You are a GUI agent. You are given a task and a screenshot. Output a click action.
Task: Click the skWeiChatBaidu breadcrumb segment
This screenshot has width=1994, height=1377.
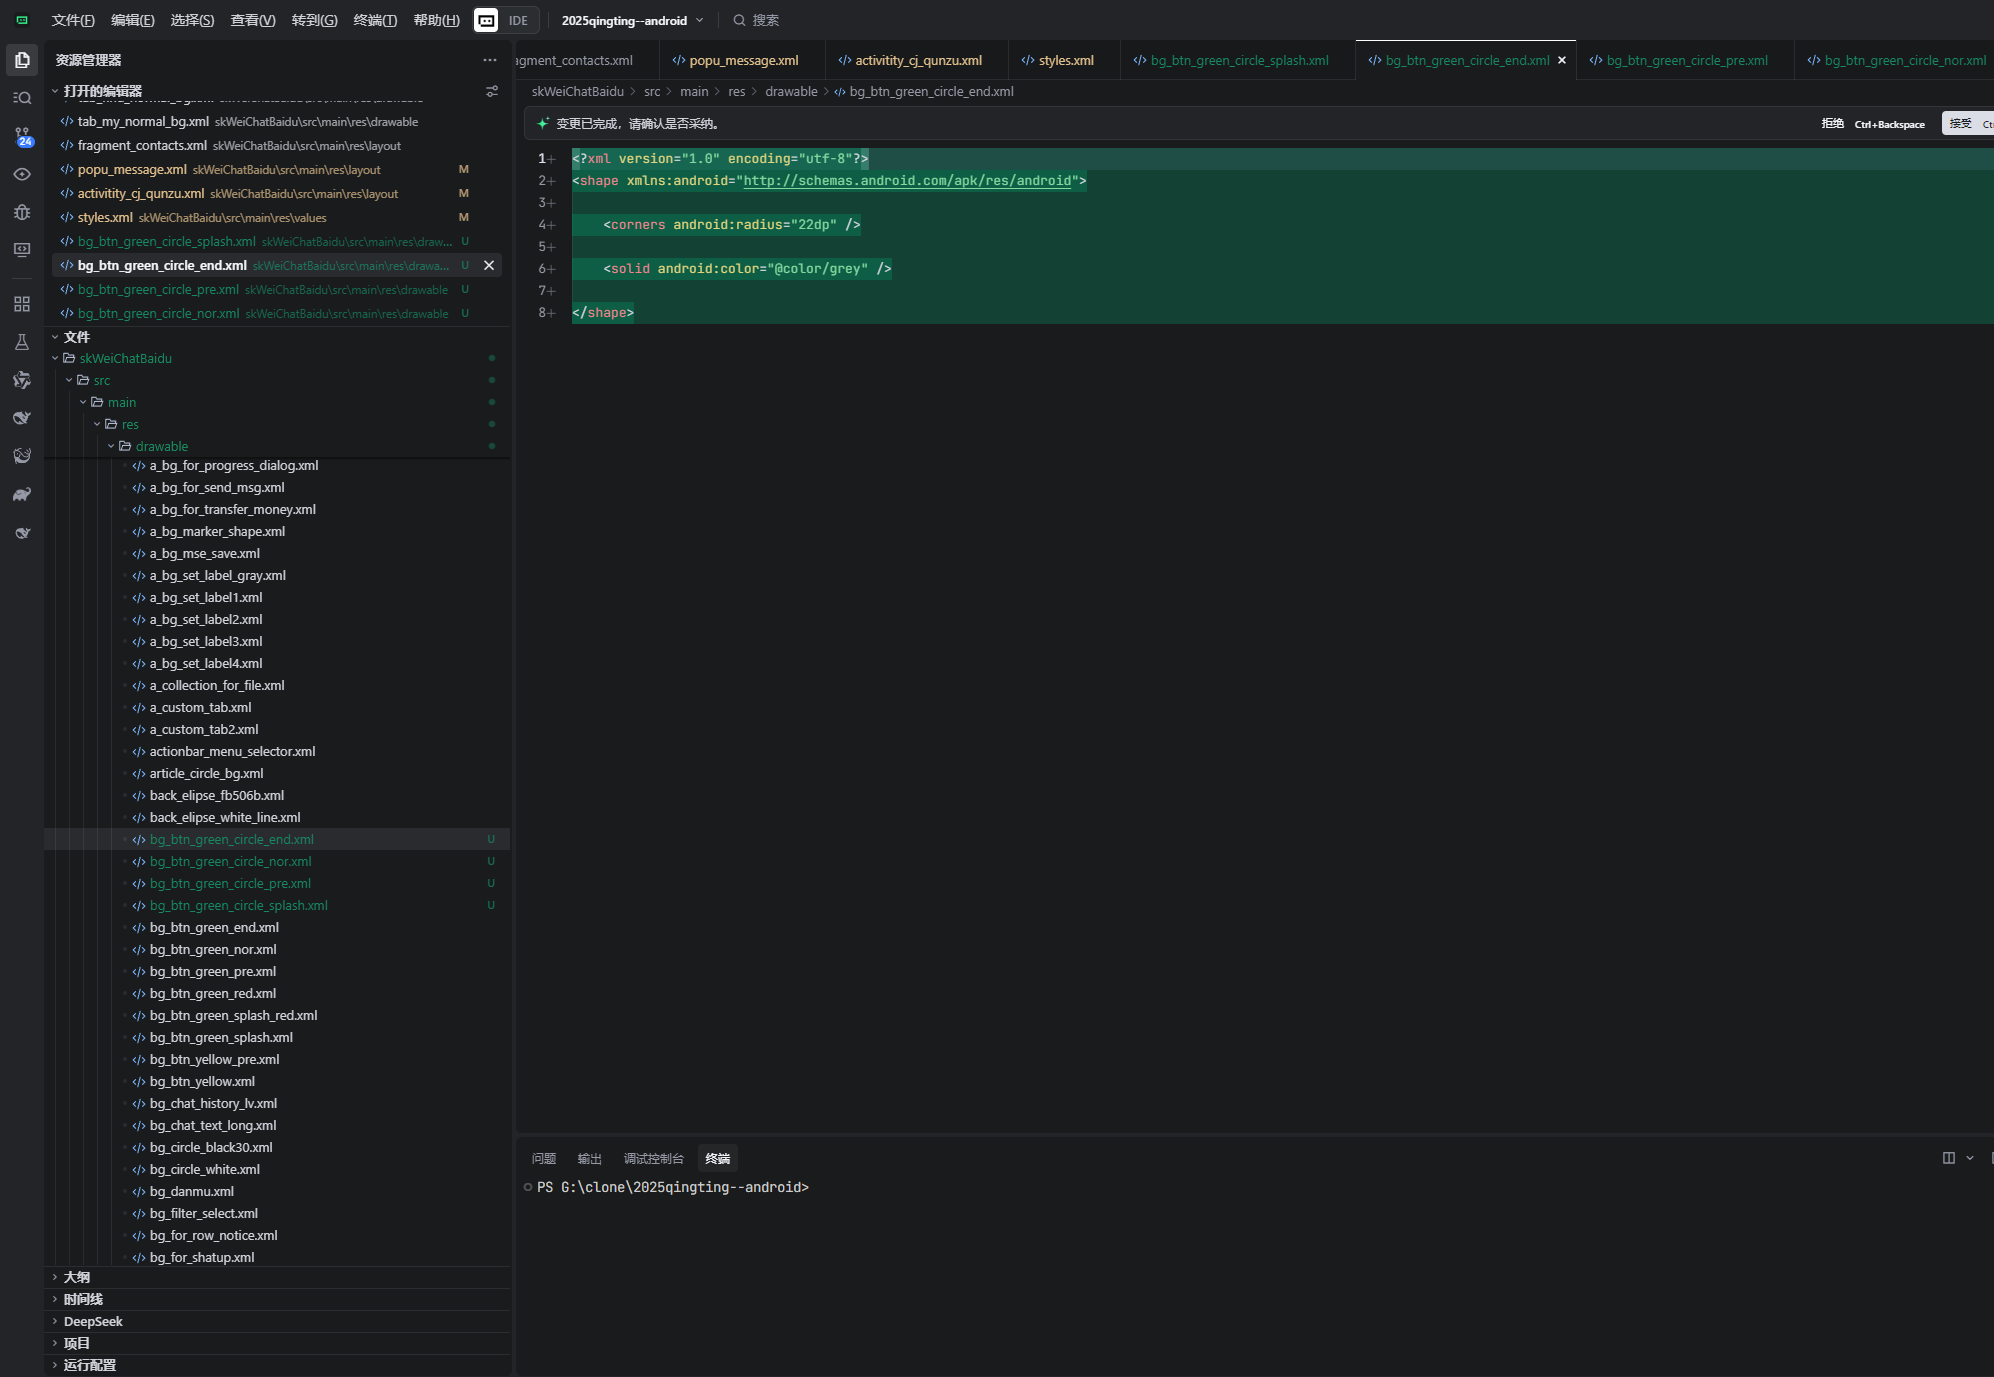[578, 91]
